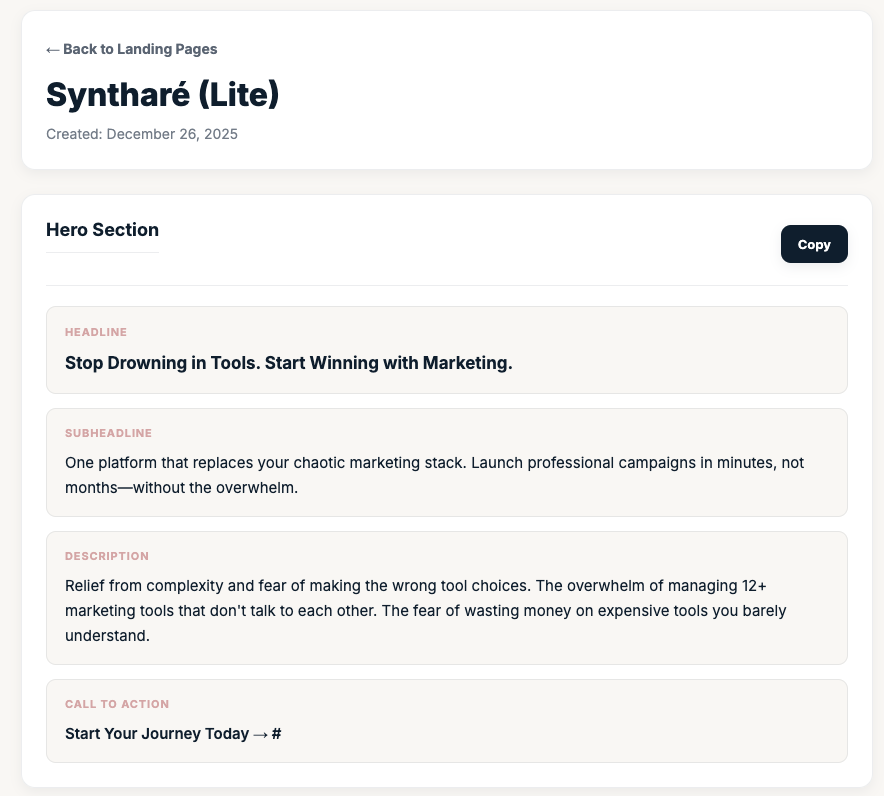Click the arrow after Start Your Journey Today

[x=261, y=733]
